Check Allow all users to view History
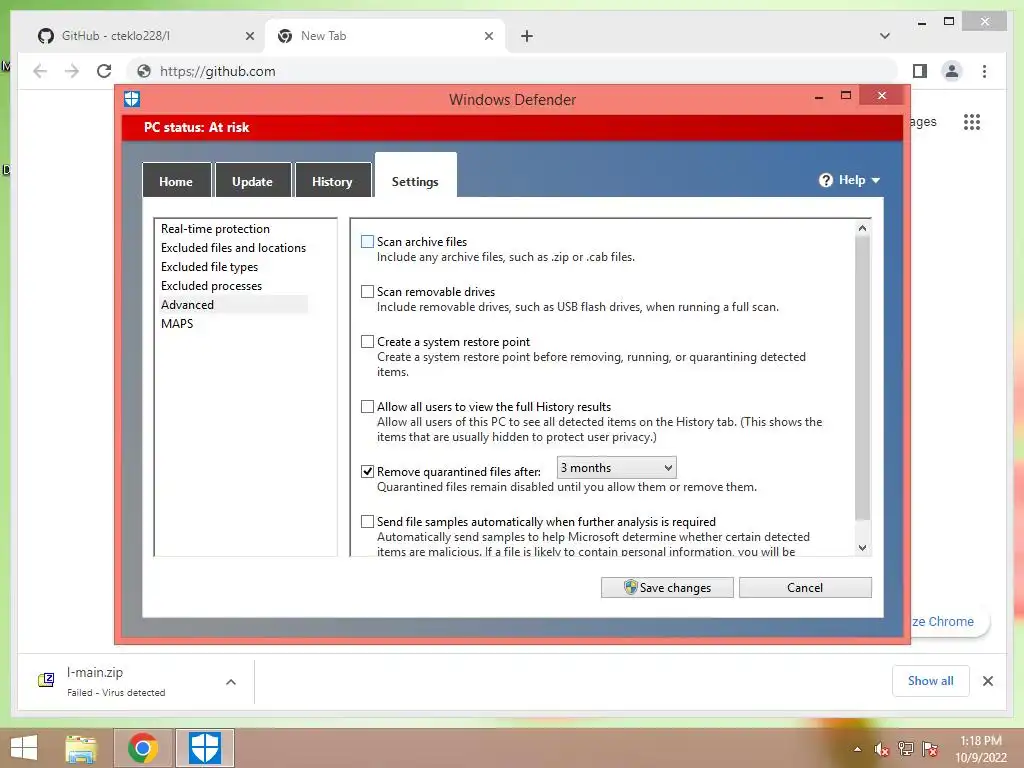The width and height of the screenshot is (1024, 768). pos(368,407)
